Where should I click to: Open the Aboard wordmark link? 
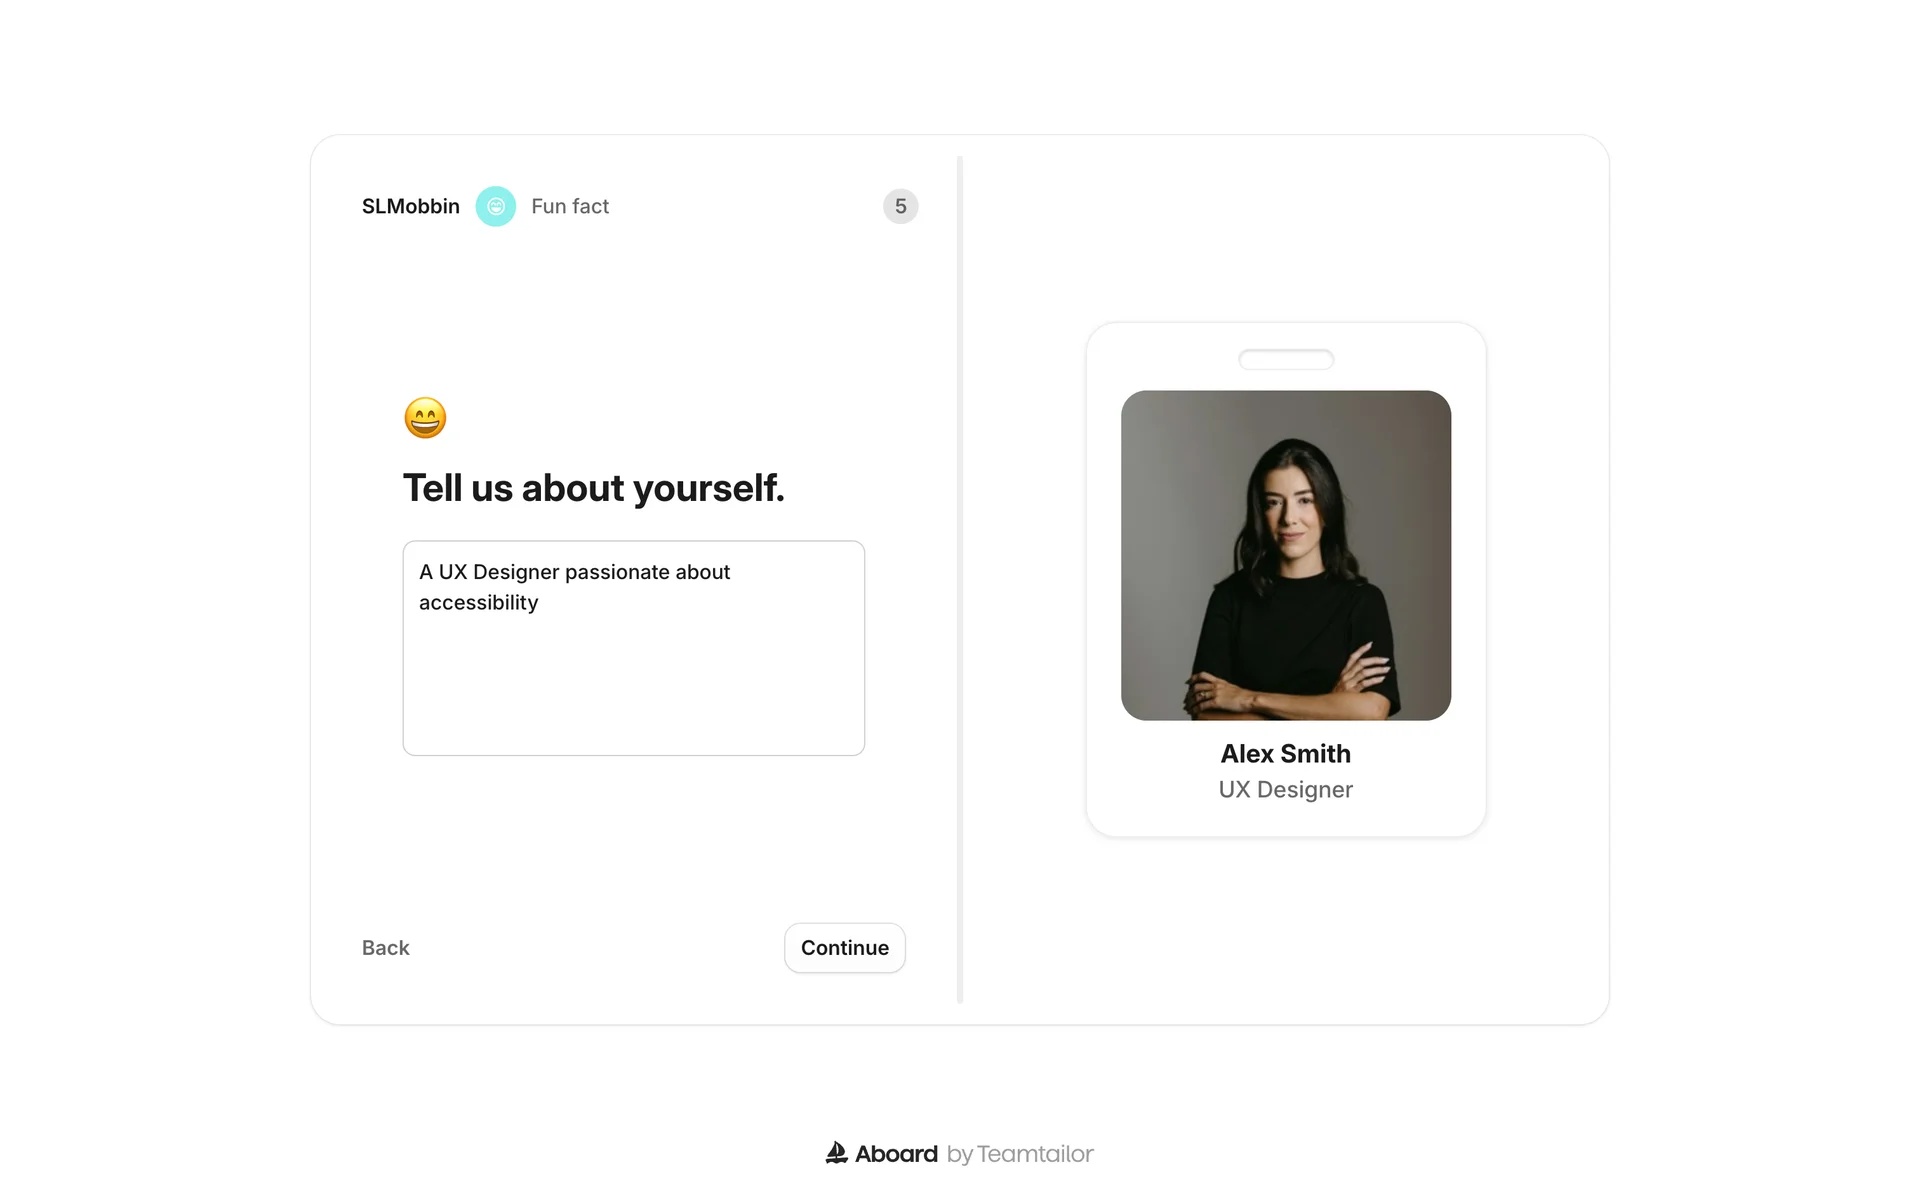coord(897,1154)
